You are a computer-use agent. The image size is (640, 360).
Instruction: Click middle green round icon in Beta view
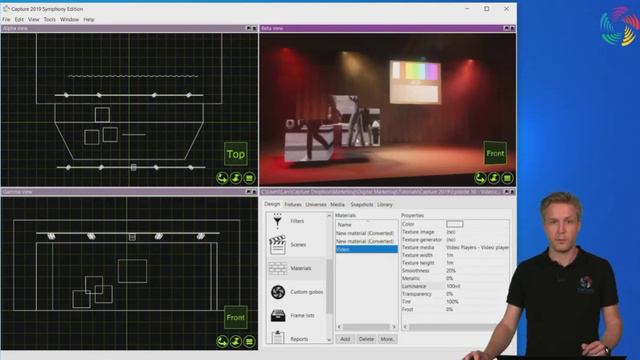[x=494, y=178]
